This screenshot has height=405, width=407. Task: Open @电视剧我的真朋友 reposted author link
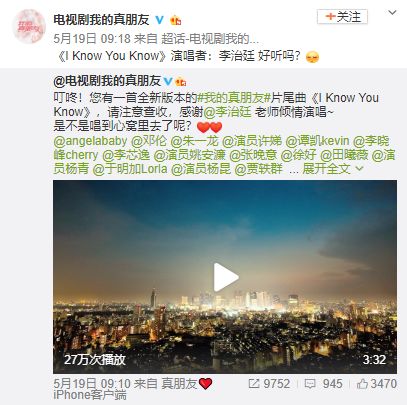point(107,81)
